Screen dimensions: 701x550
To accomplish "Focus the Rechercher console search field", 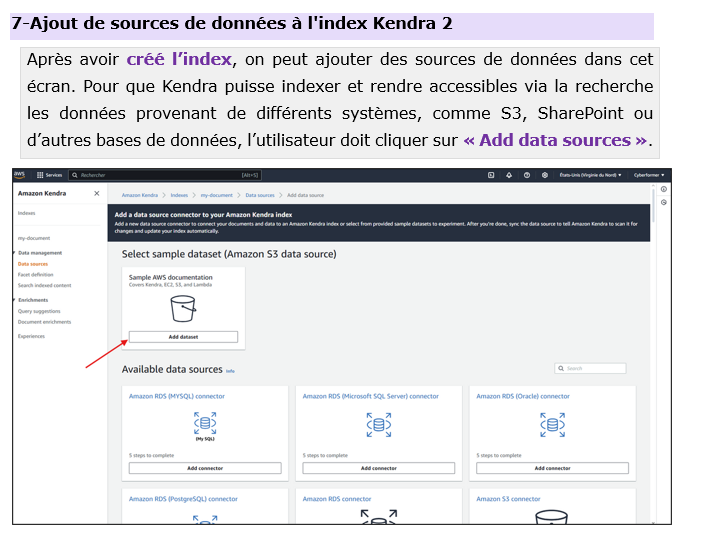I will pos(165,175).
